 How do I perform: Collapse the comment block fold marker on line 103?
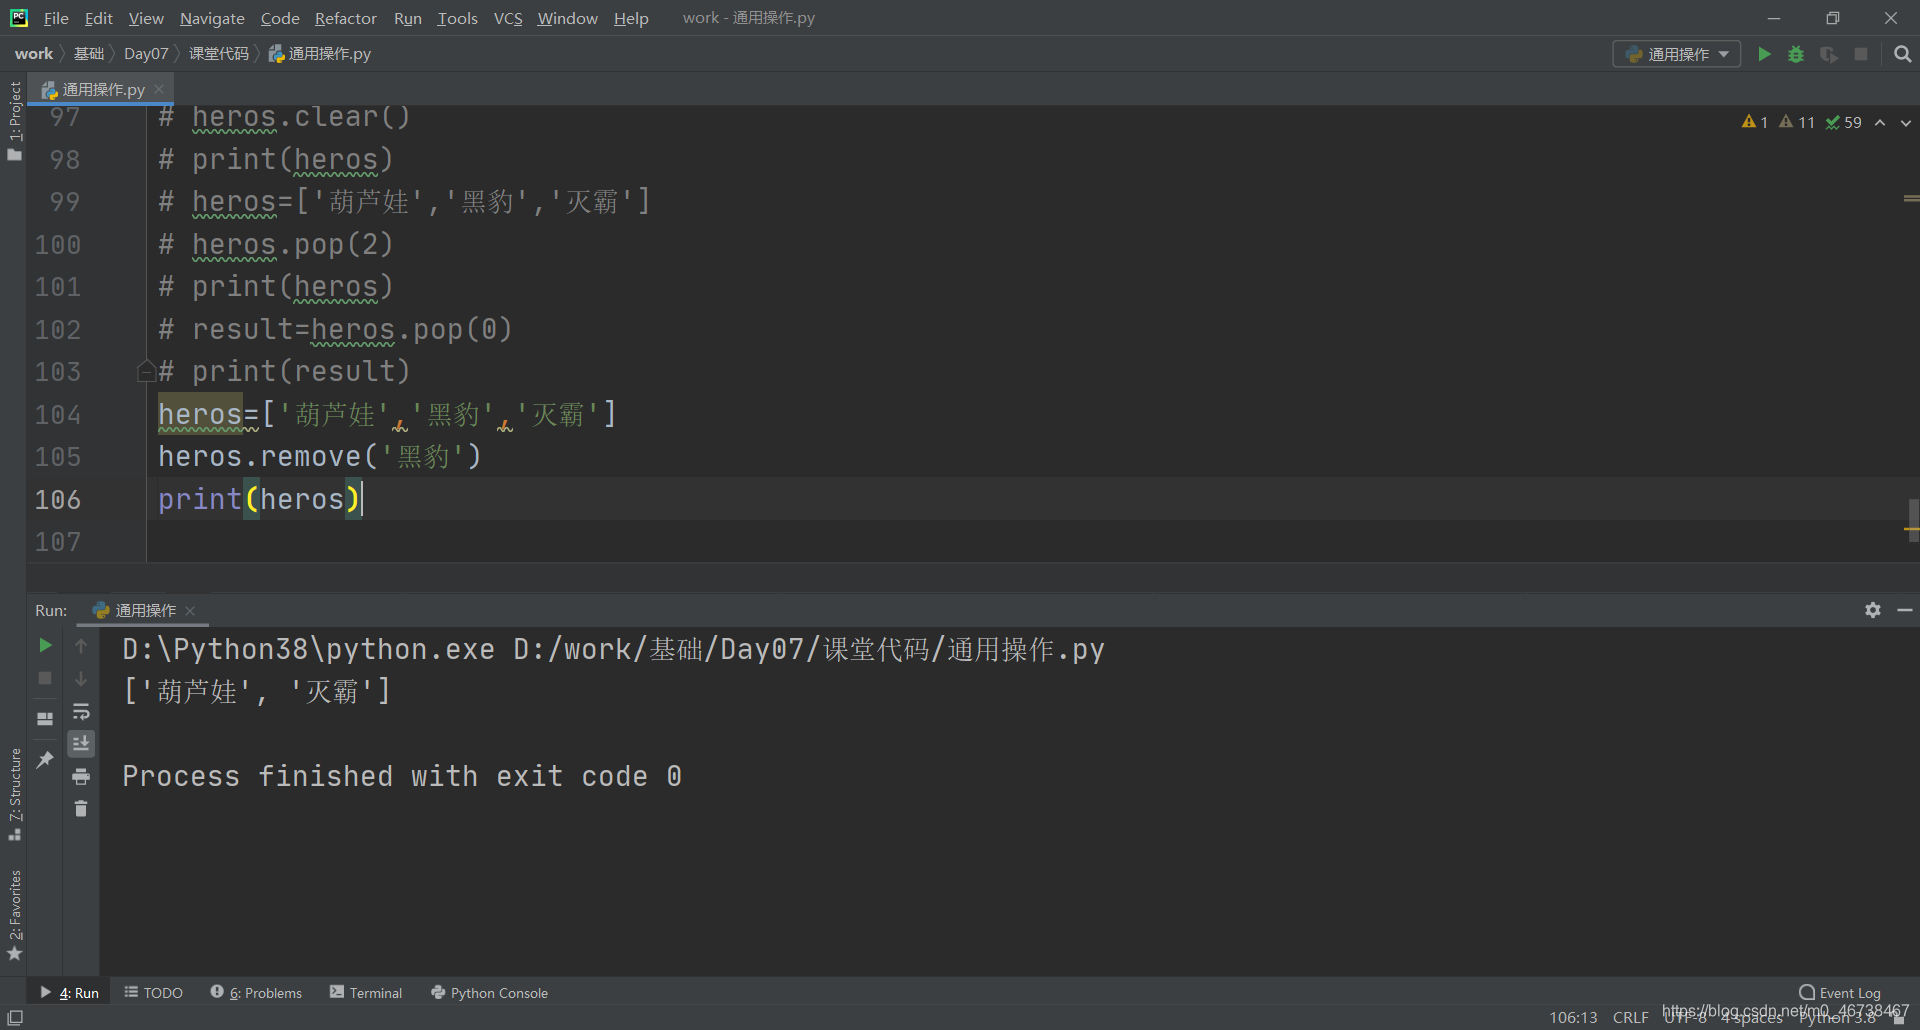click(x=145, y=371)
